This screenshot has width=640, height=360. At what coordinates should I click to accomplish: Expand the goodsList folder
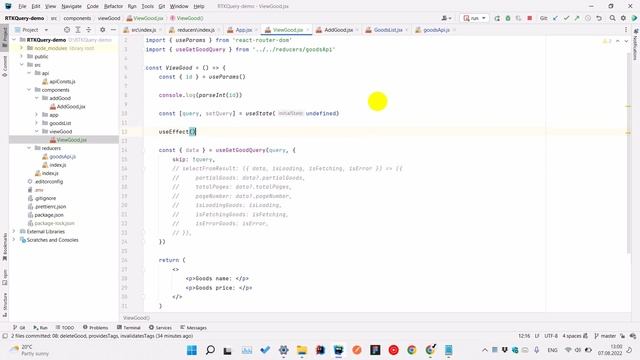[36, 123]
